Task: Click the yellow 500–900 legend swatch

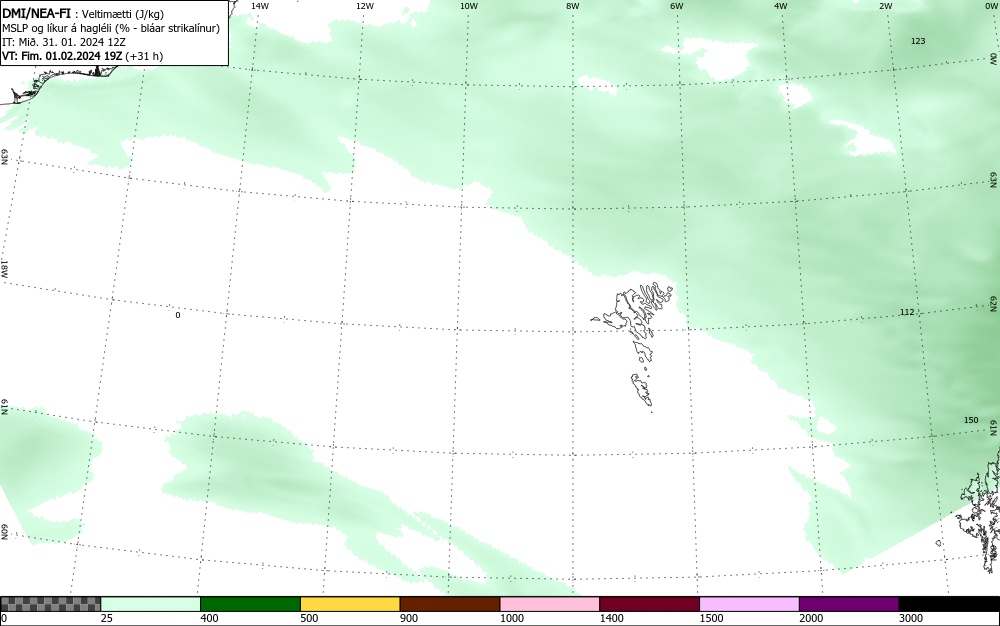Action: pos(350,604)
